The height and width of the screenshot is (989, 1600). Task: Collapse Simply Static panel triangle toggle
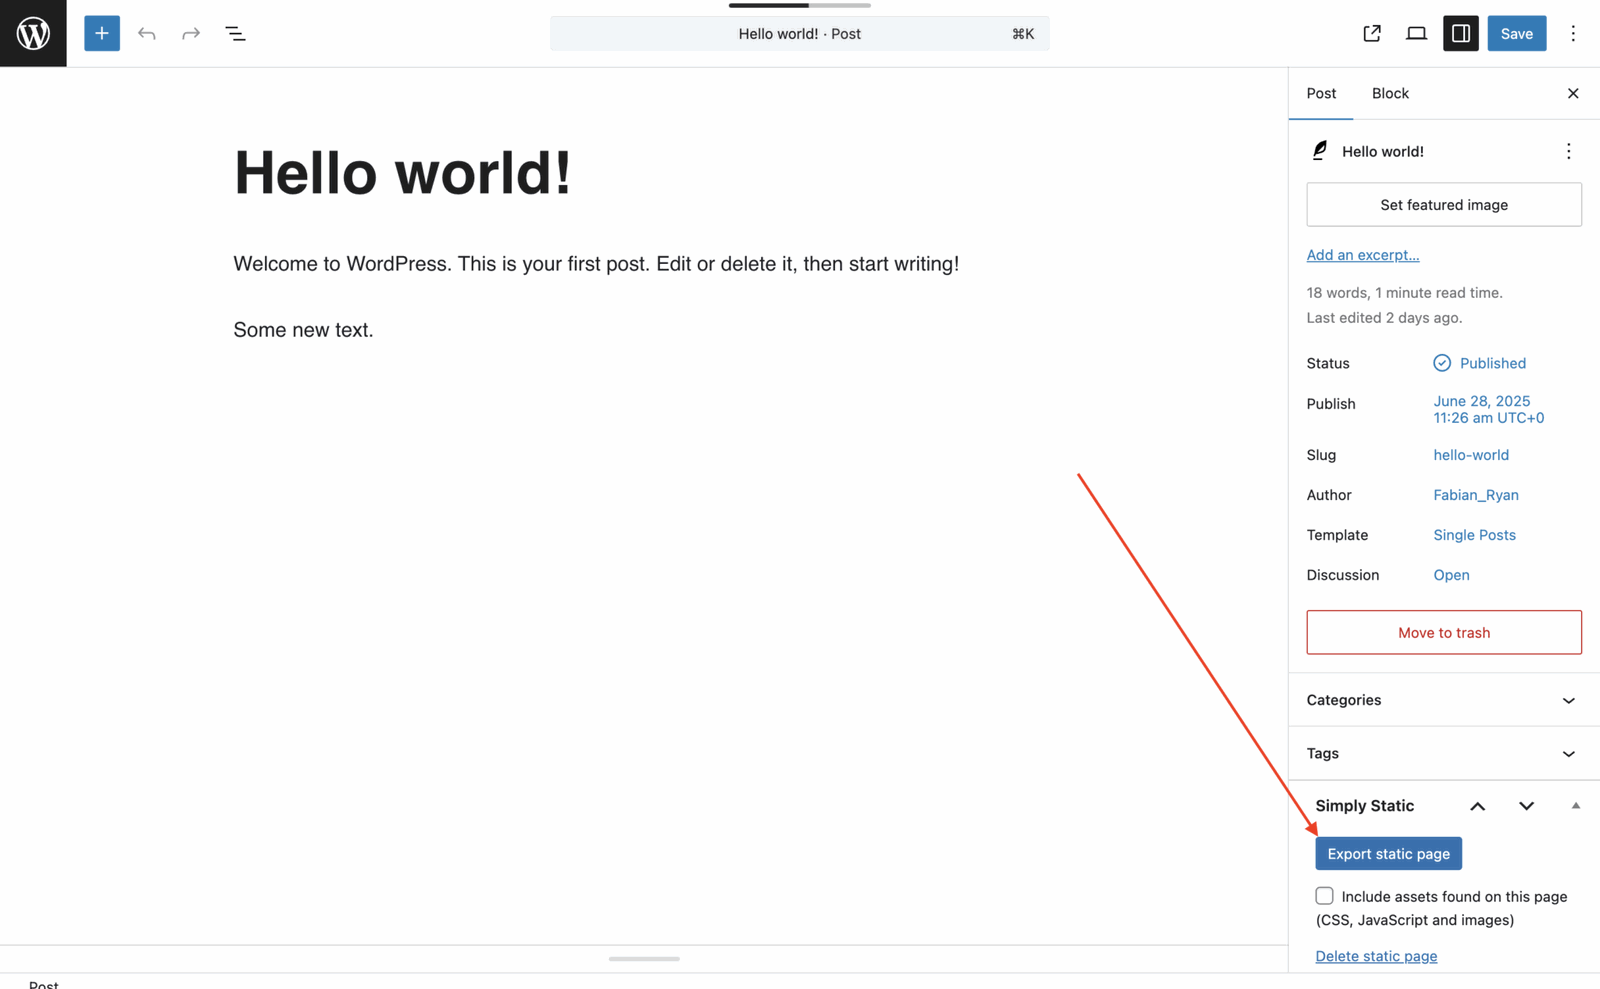(1575, 806)
